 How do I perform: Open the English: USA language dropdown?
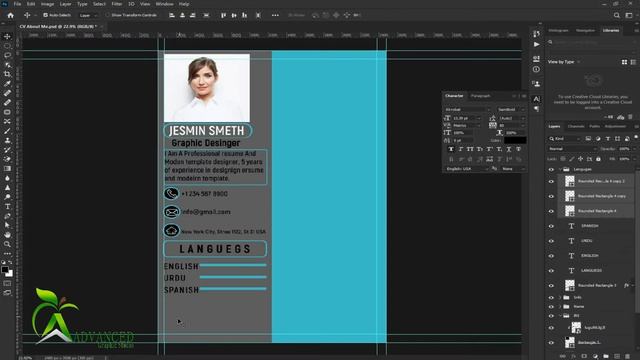pos(467,169)
